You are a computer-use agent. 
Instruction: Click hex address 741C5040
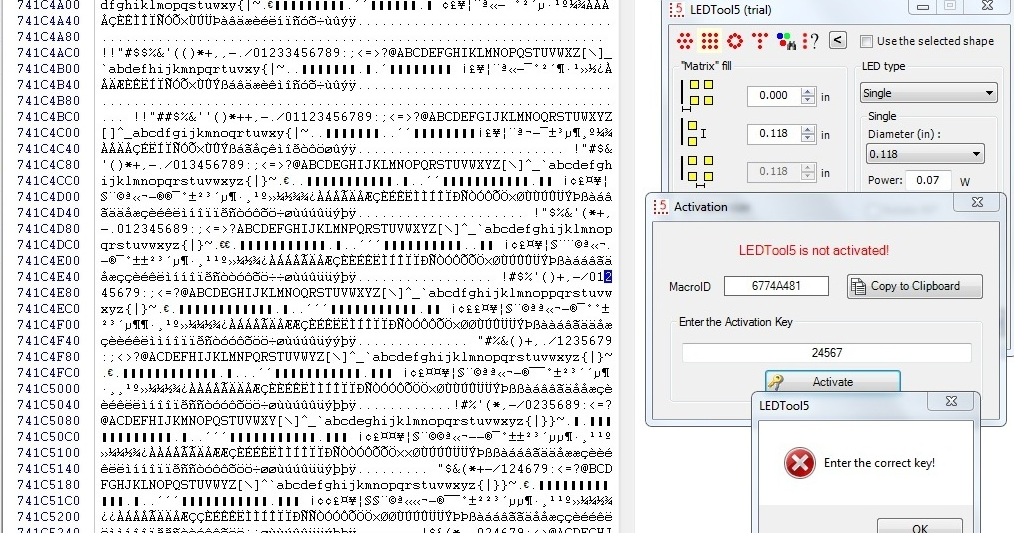coord(49,405)
